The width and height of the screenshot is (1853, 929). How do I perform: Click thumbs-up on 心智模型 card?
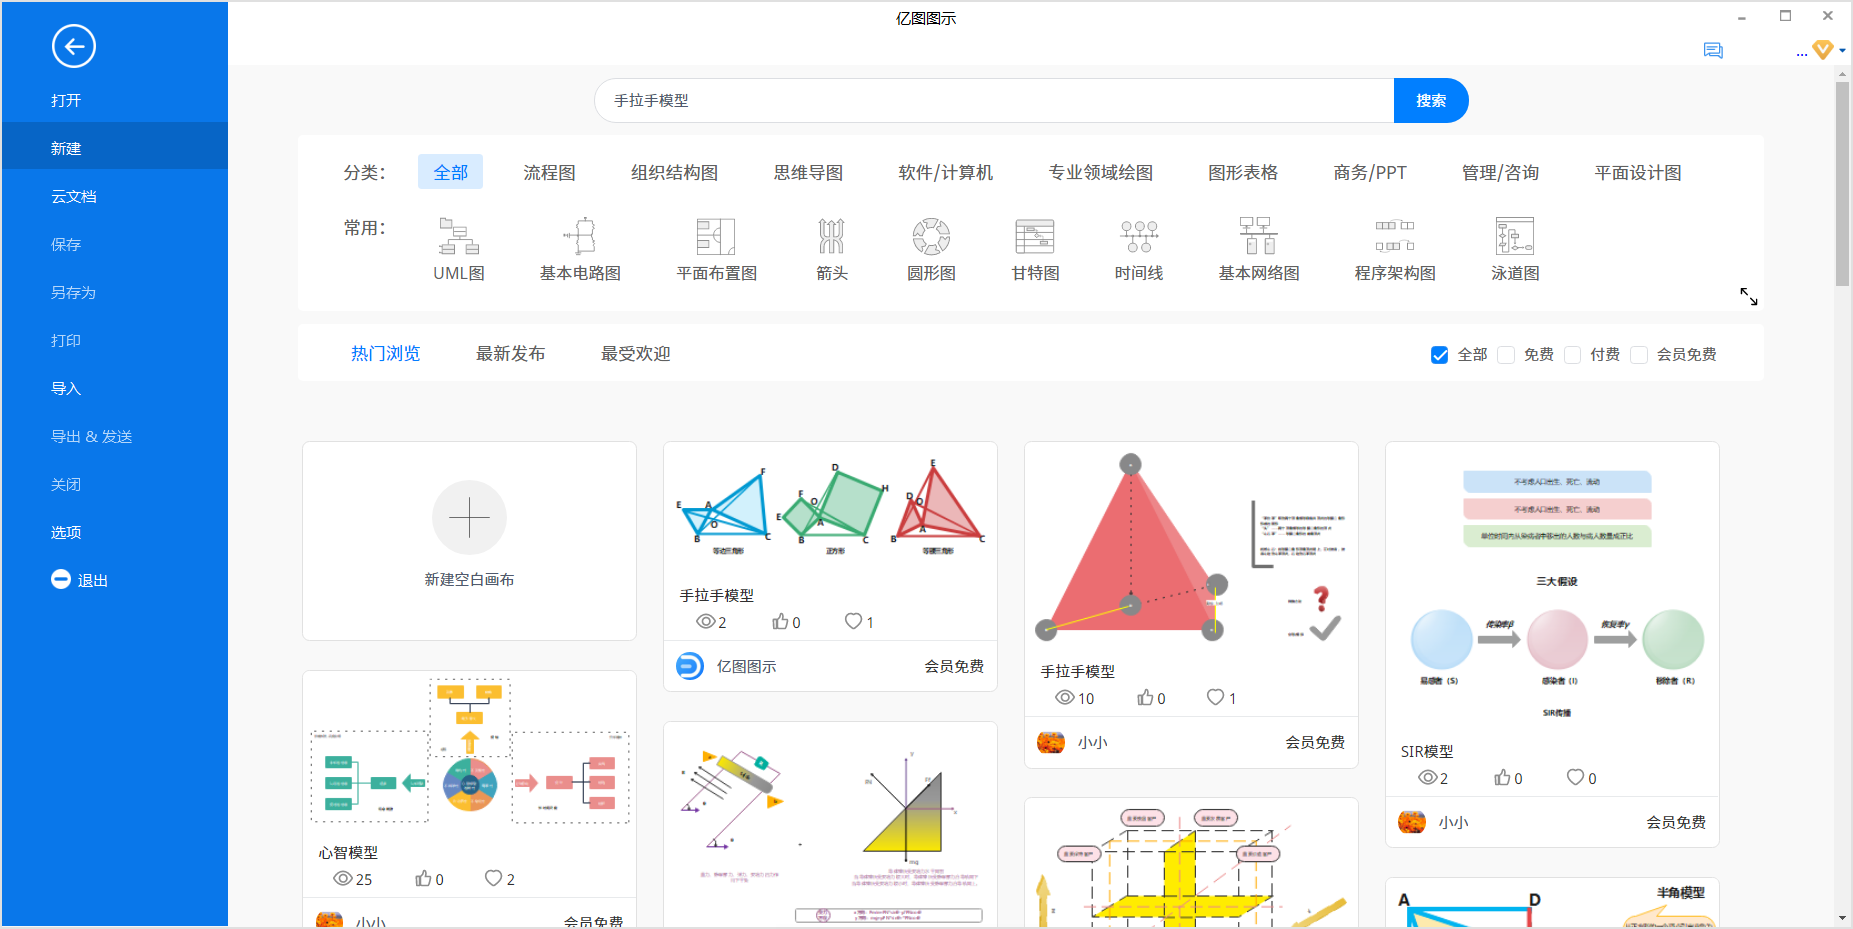423,878
